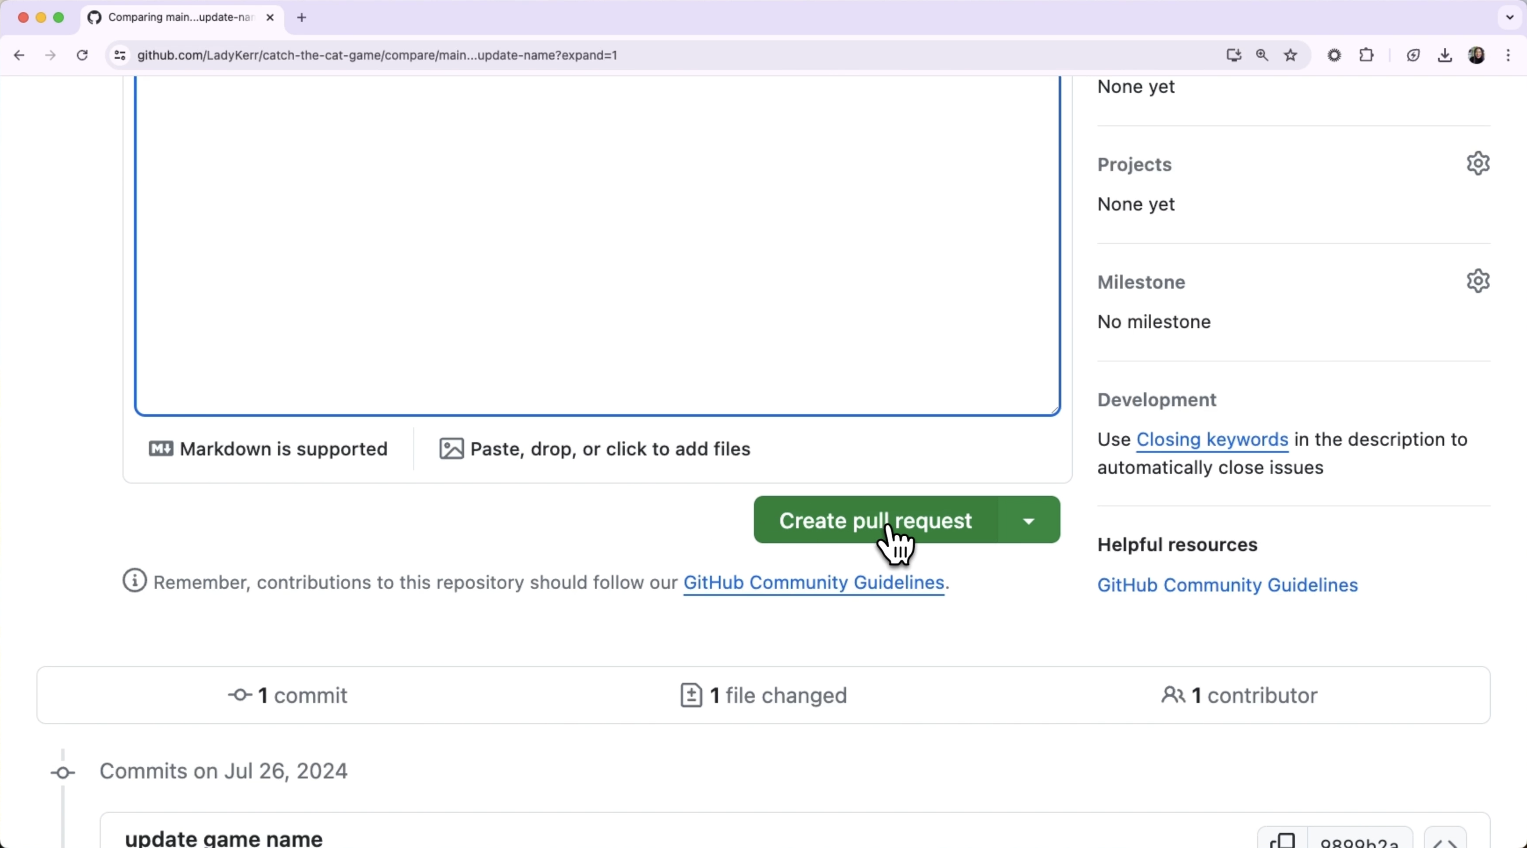Open the GitHub Community Guidelines link
This screenshot has width=1527, height=848.
[x=813, y=582]
